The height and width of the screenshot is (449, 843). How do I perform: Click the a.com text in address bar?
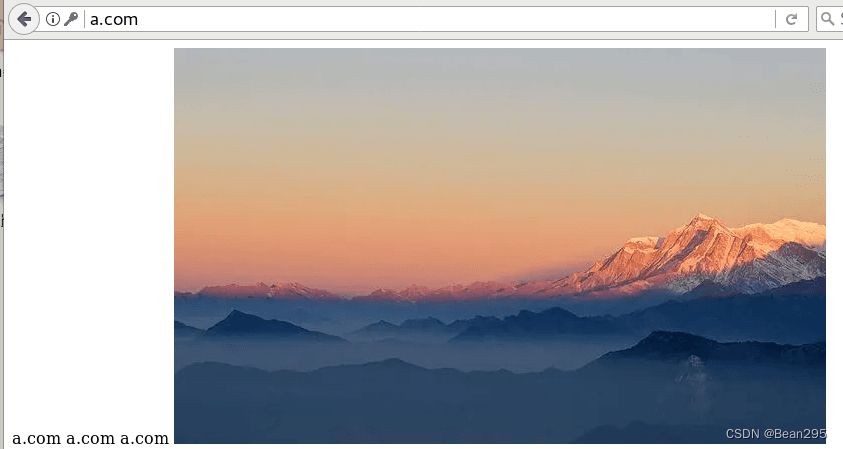coord(114,19)
